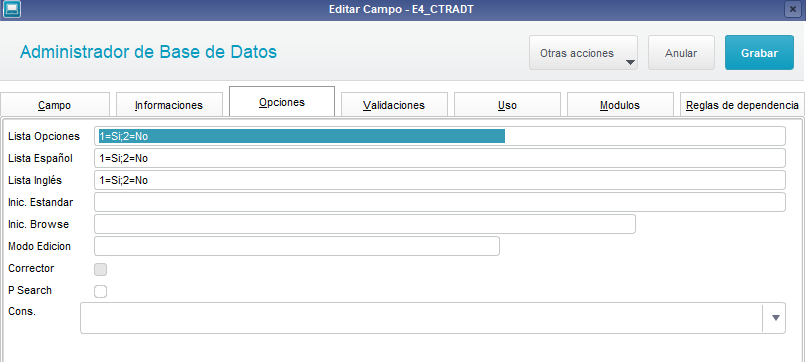Click the Anular button

point(681,52)
